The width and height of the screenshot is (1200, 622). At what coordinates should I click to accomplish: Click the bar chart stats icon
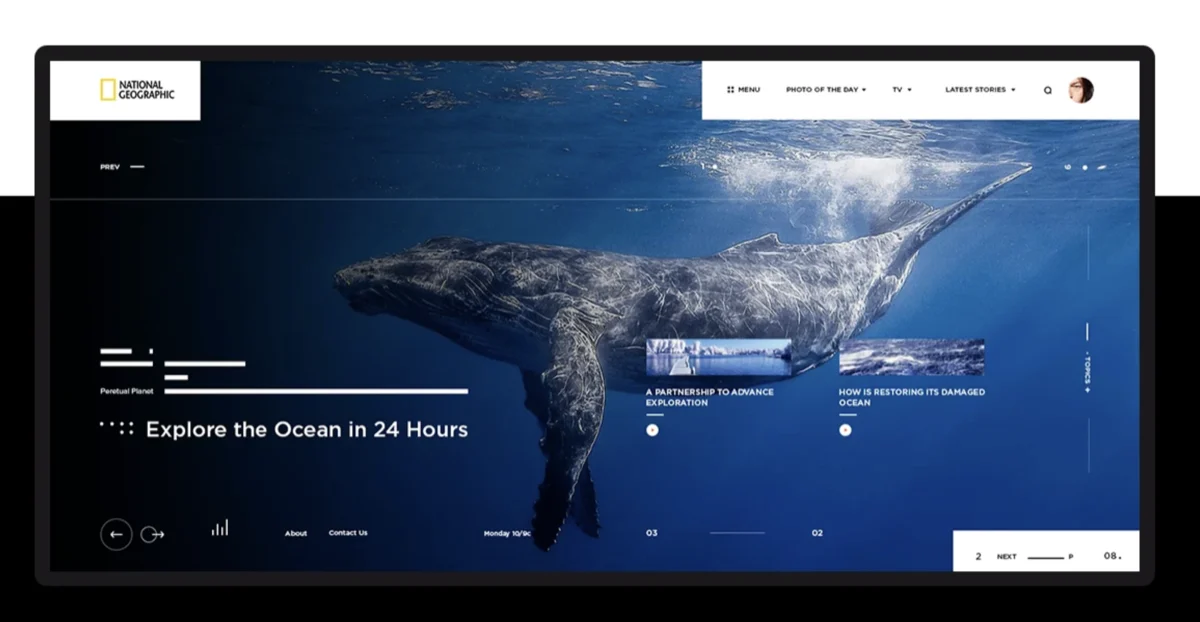coord(220,528)
